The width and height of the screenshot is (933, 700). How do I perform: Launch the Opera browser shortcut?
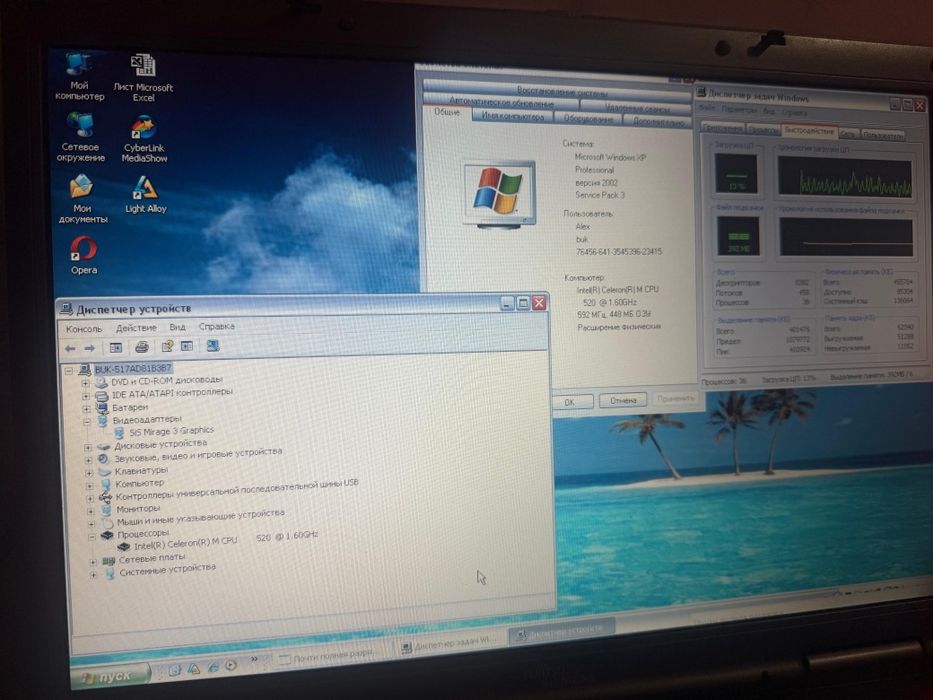coord(84,255)
